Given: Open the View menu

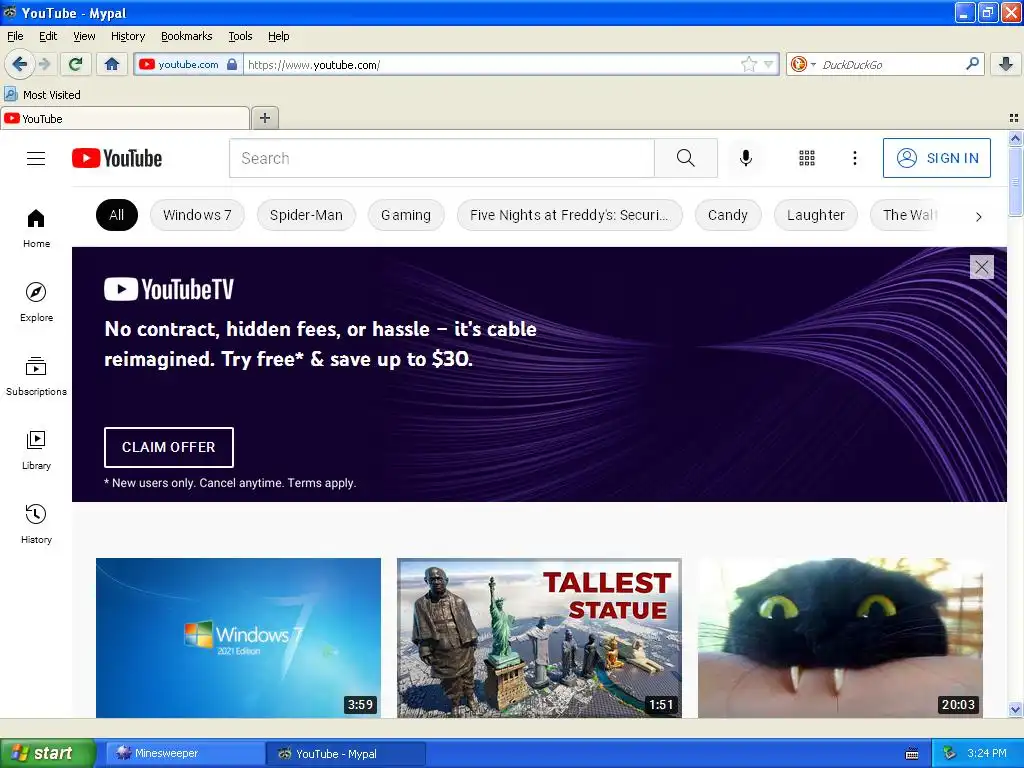Looking at the screenshot, I should click(x=84, y=36).
